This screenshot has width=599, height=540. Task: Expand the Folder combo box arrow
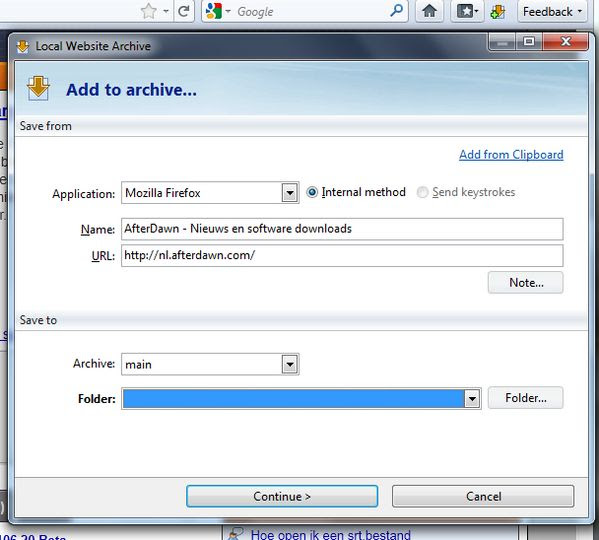[x=472, y=399]
